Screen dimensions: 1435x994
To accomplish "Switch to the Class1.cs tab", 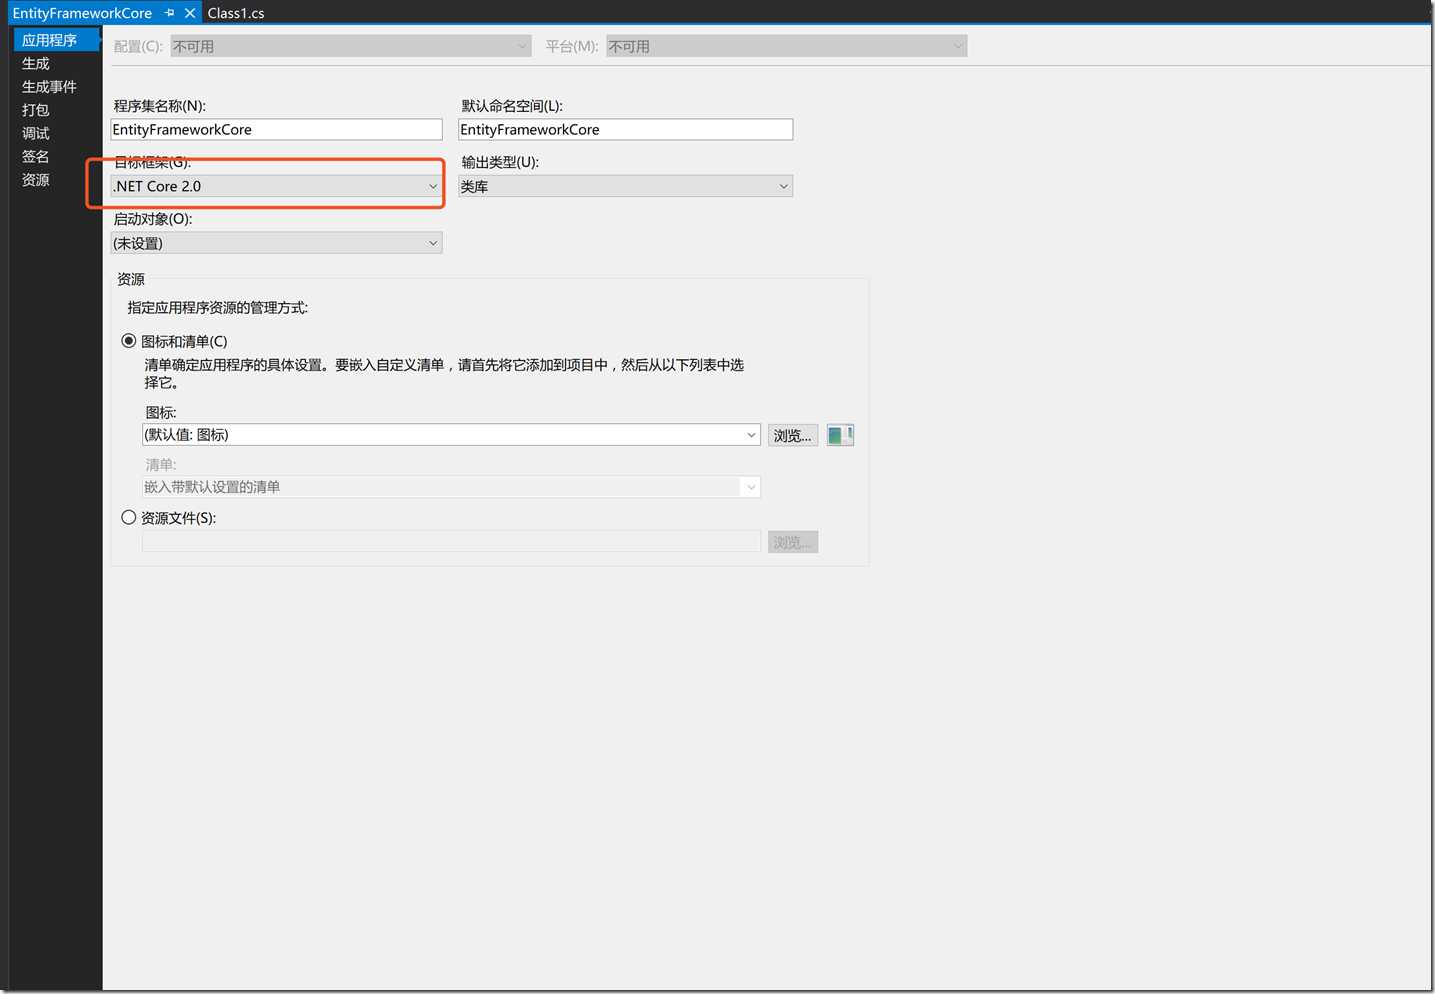I will tap(236, 13).
